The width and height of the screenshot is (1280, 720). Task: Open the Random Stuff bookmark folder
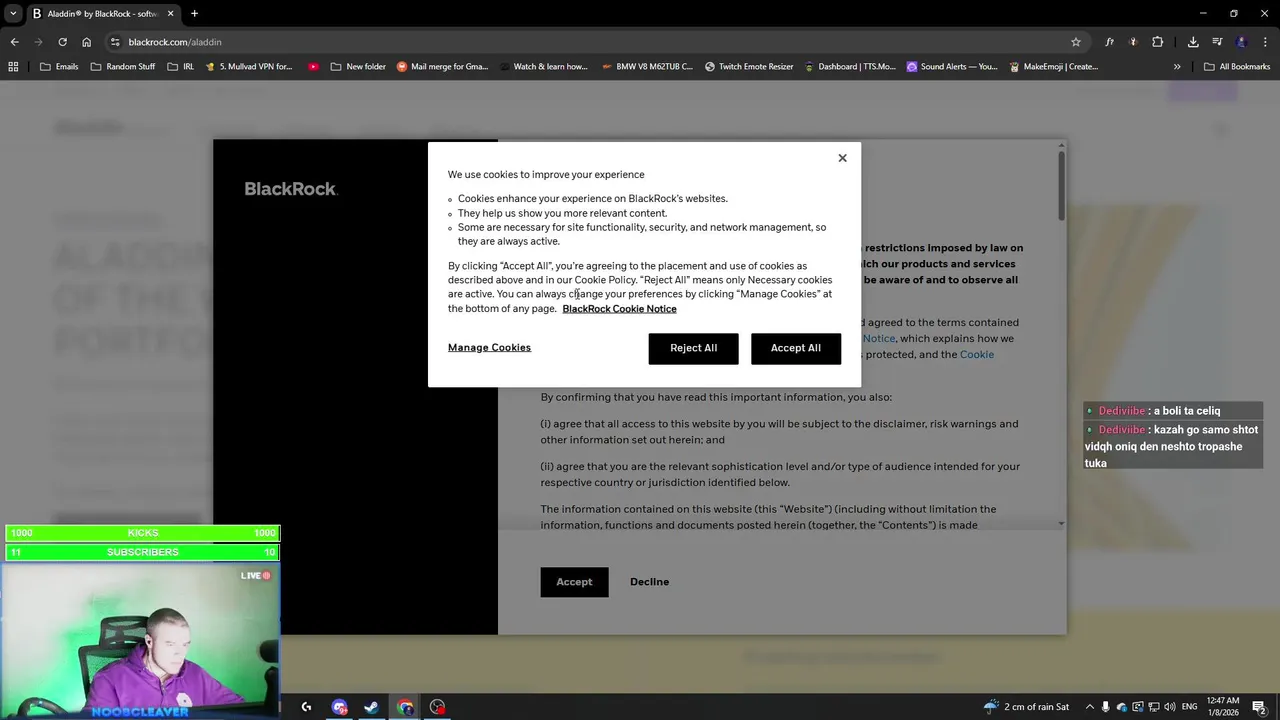click(x=123, y=67)
